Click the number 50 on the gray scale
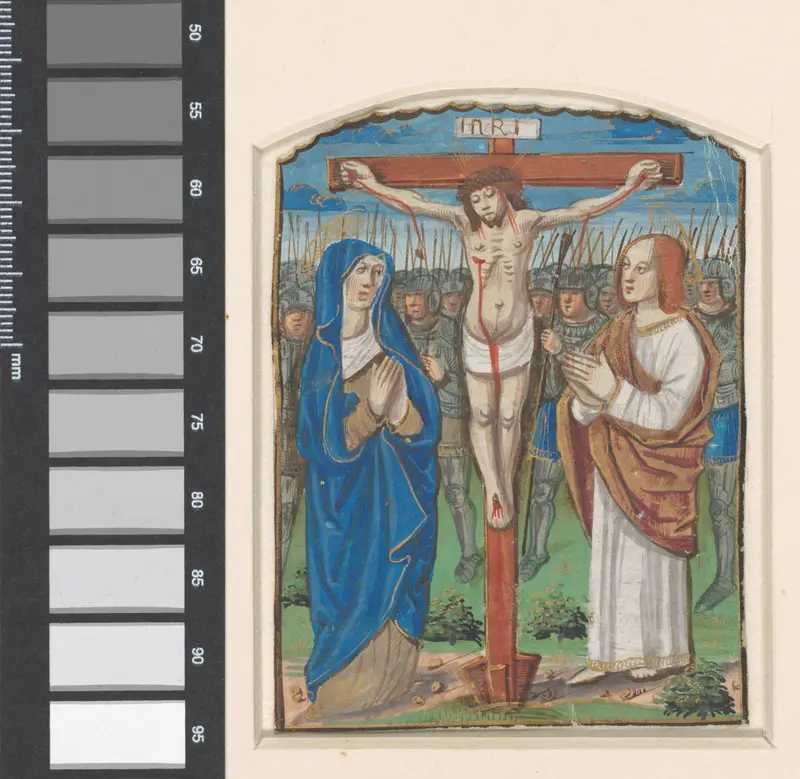 pos(195,33)
